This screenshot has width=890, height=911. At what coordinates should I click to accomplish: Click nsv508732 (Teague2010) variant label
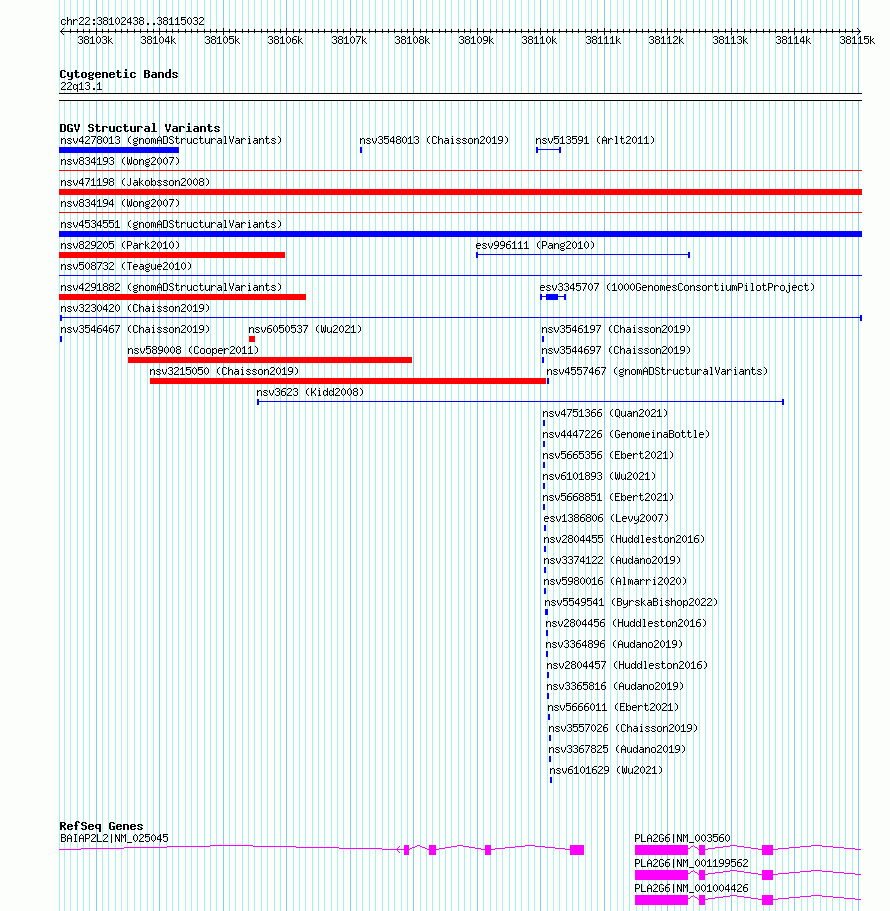(x=126, y=266)
